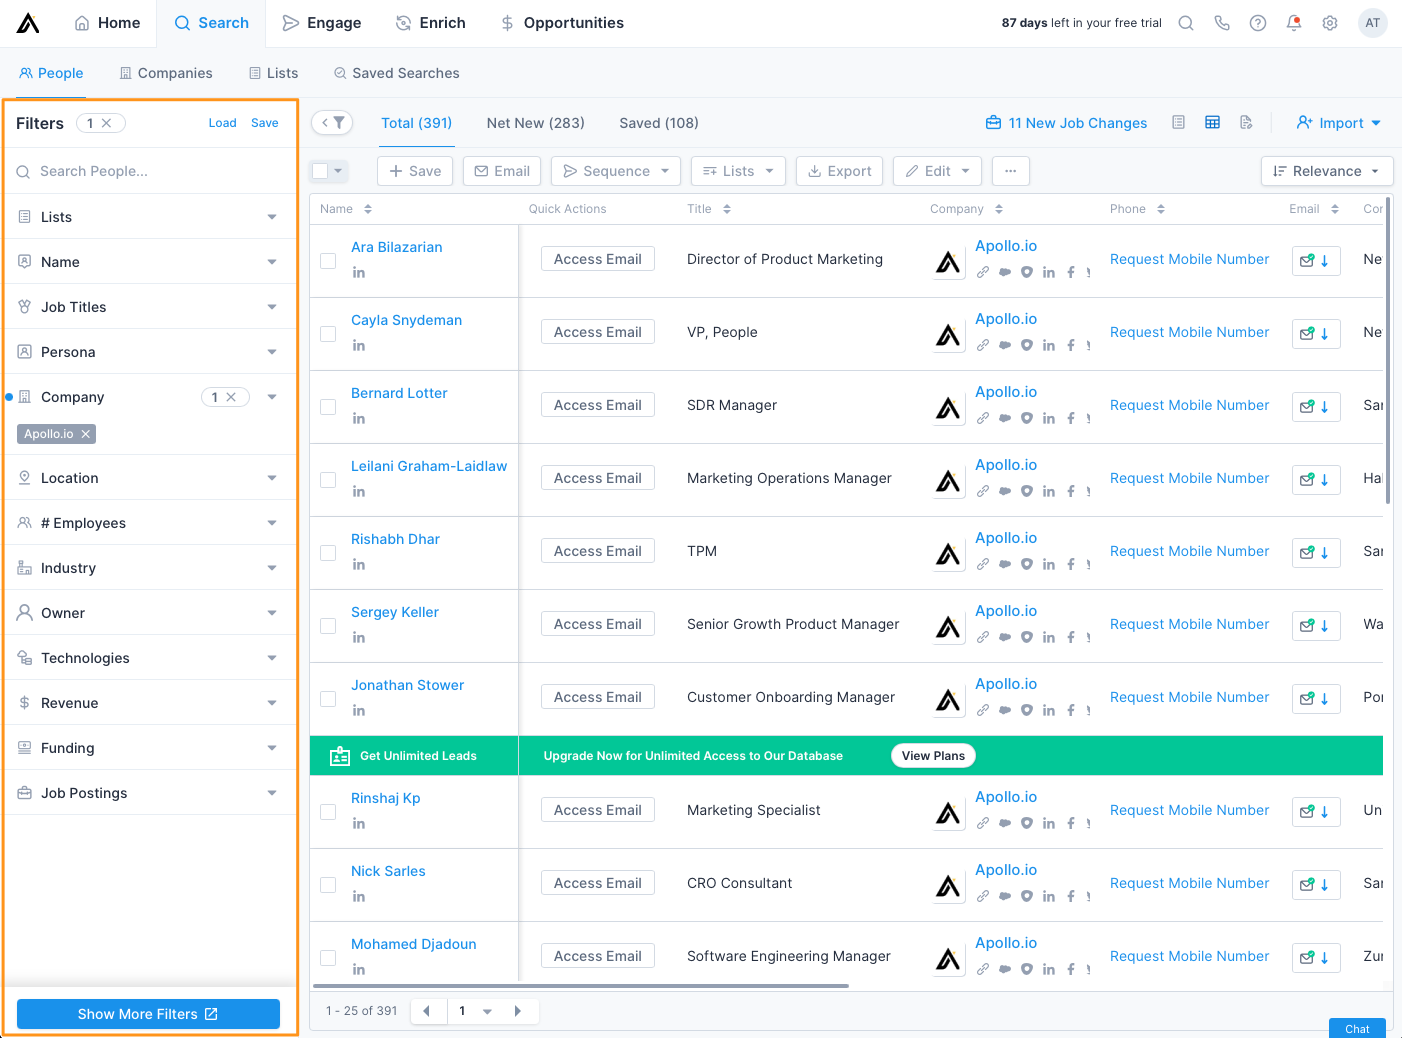Open the Enrich menu
The image size is (1402, 1038).
pos(431,23)
